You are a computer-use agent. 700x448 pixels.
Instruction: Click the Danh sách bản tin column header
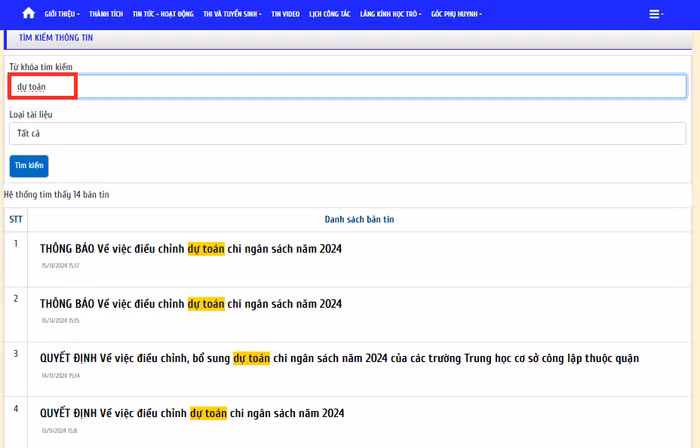click(x=359, y=219)
